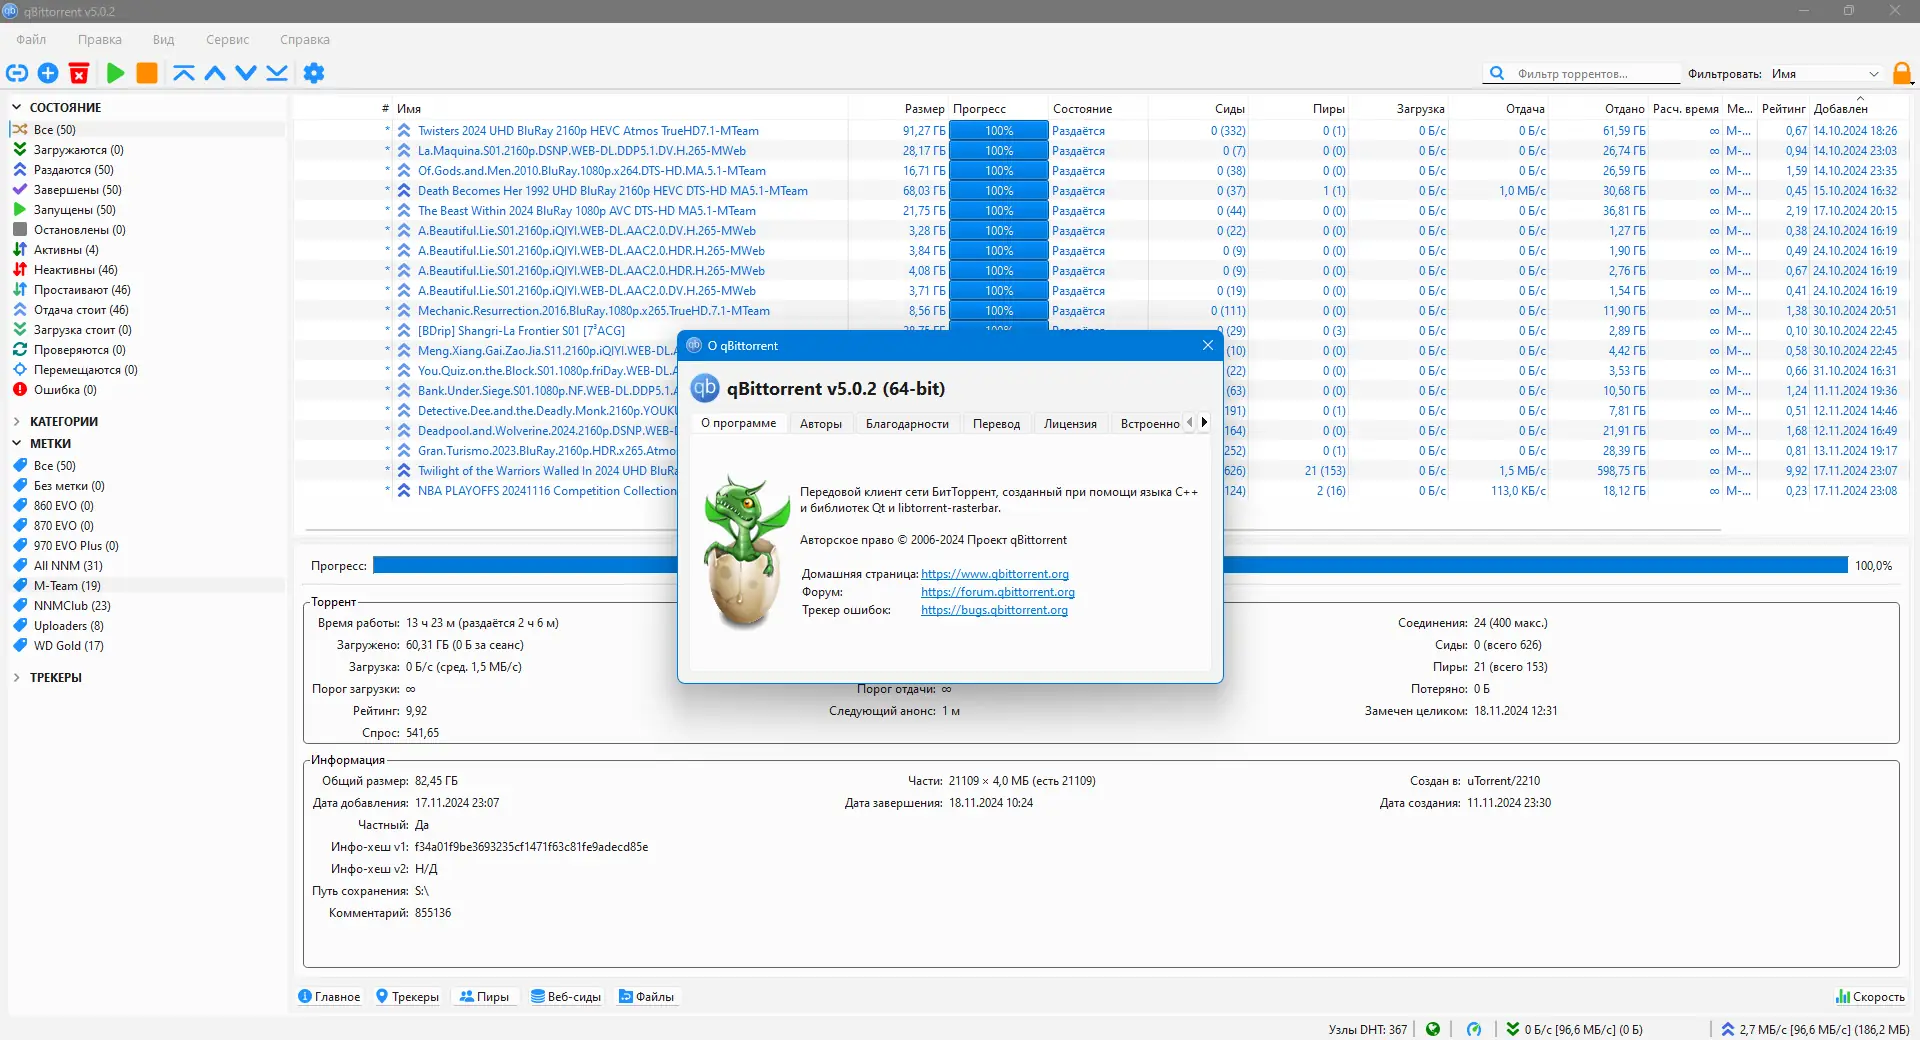Click the add torrent file plus icon
Viewport: 1920px width, 1040px height.
pyautogui.click(x=48, y=73)
